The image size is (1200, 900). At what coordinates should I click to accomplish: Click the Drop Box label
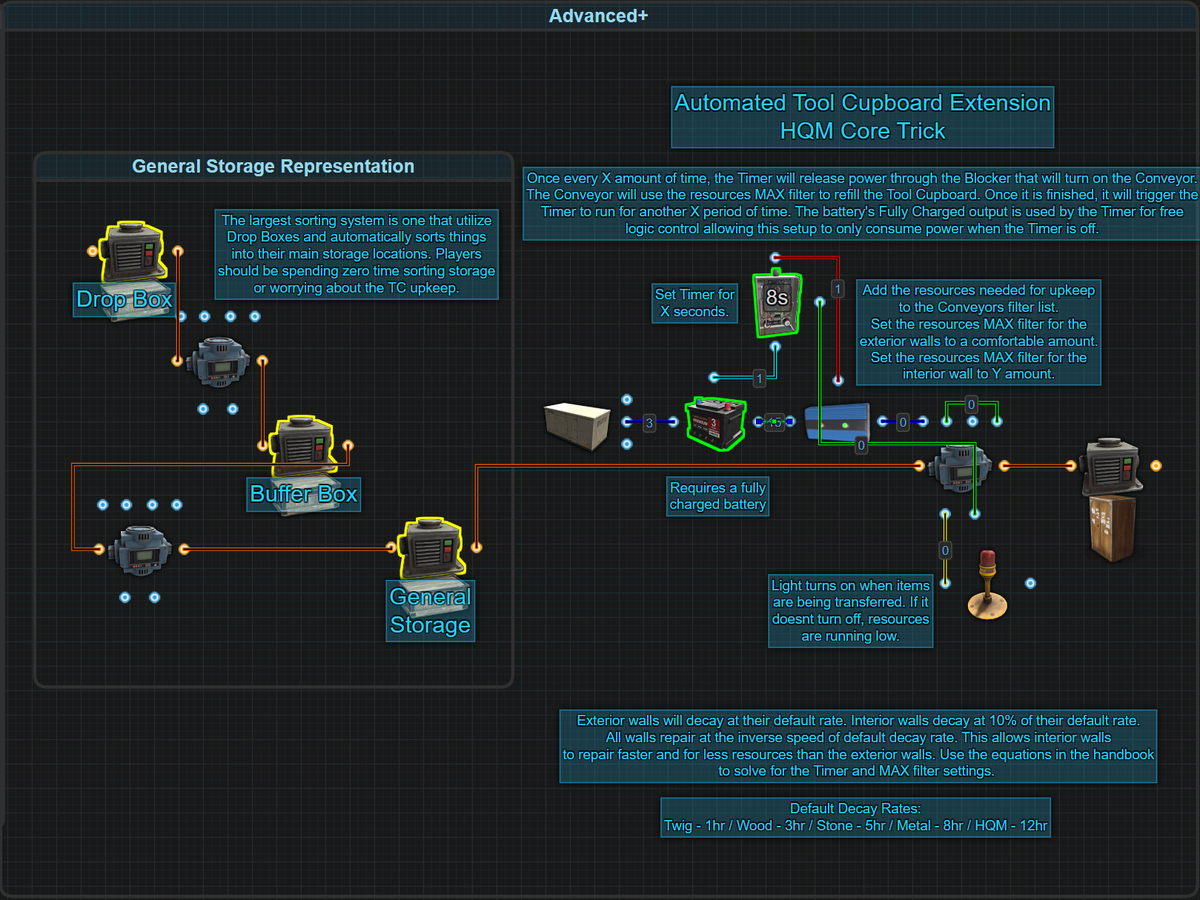coord(124,299)
